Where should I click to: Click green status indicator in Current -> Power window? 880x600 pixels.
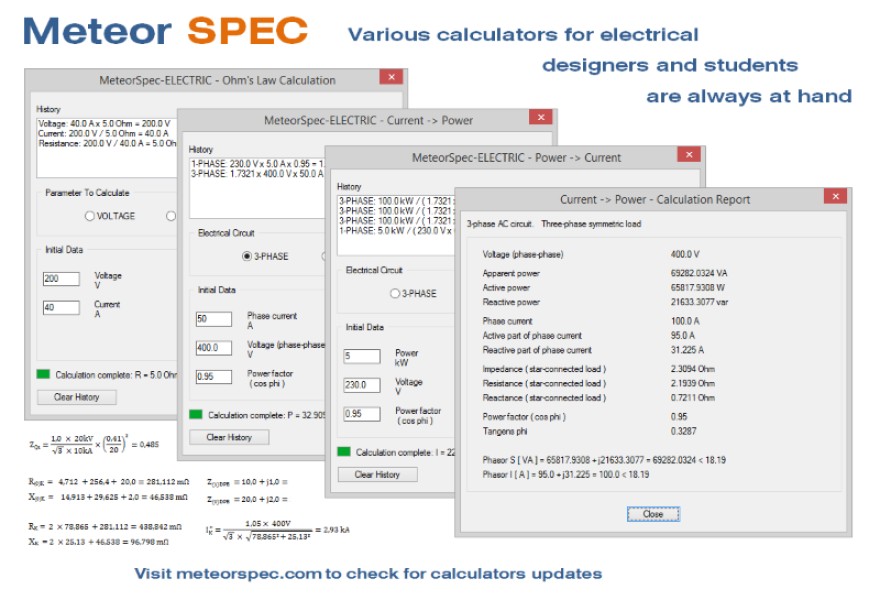[196, 414]
